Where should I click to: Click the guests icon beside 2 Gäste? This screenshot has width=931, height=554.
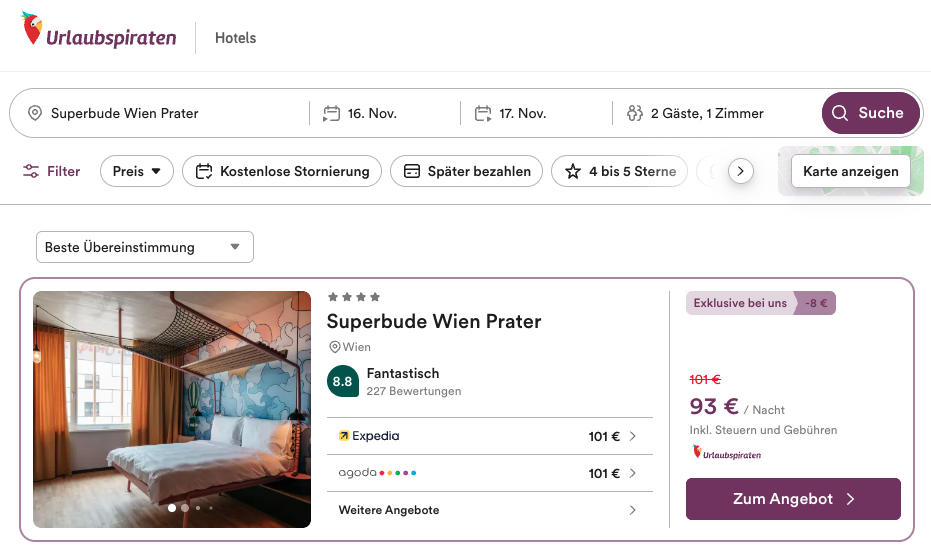coord(634,113)
